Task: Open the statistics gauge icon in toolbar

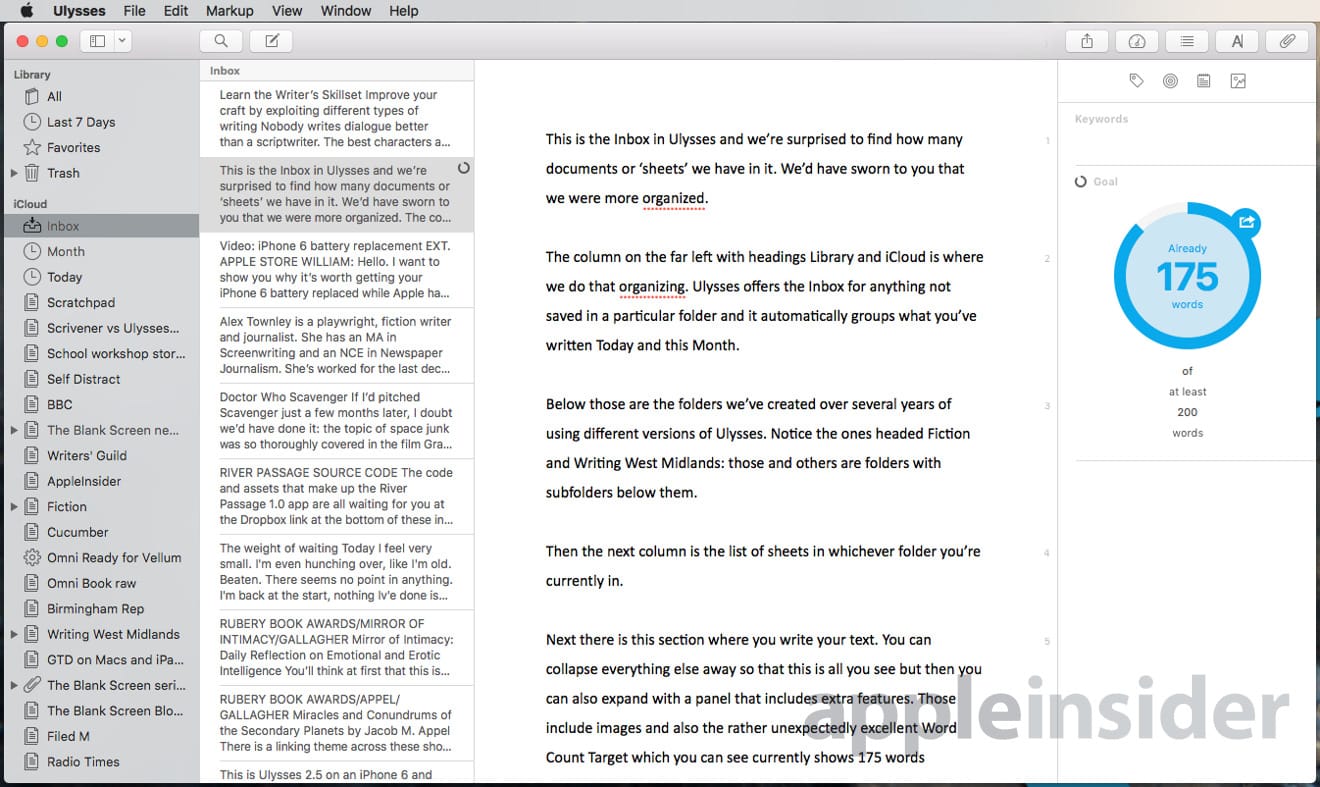Action: tap(1137, 41)
